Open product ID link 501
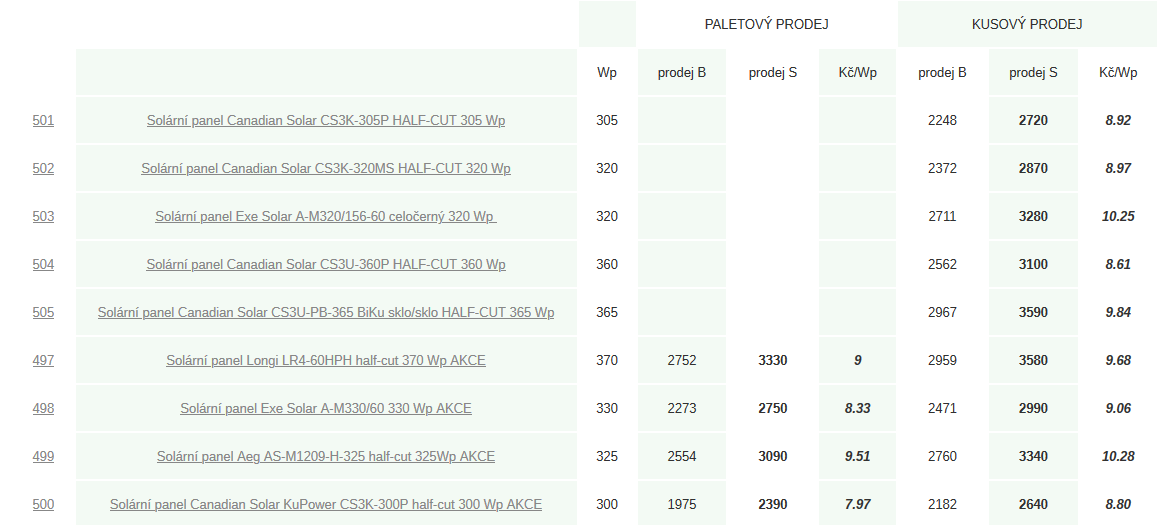The height and width of the screenshot is (525, 1160). pyautogui.click(x=43, y=120)
